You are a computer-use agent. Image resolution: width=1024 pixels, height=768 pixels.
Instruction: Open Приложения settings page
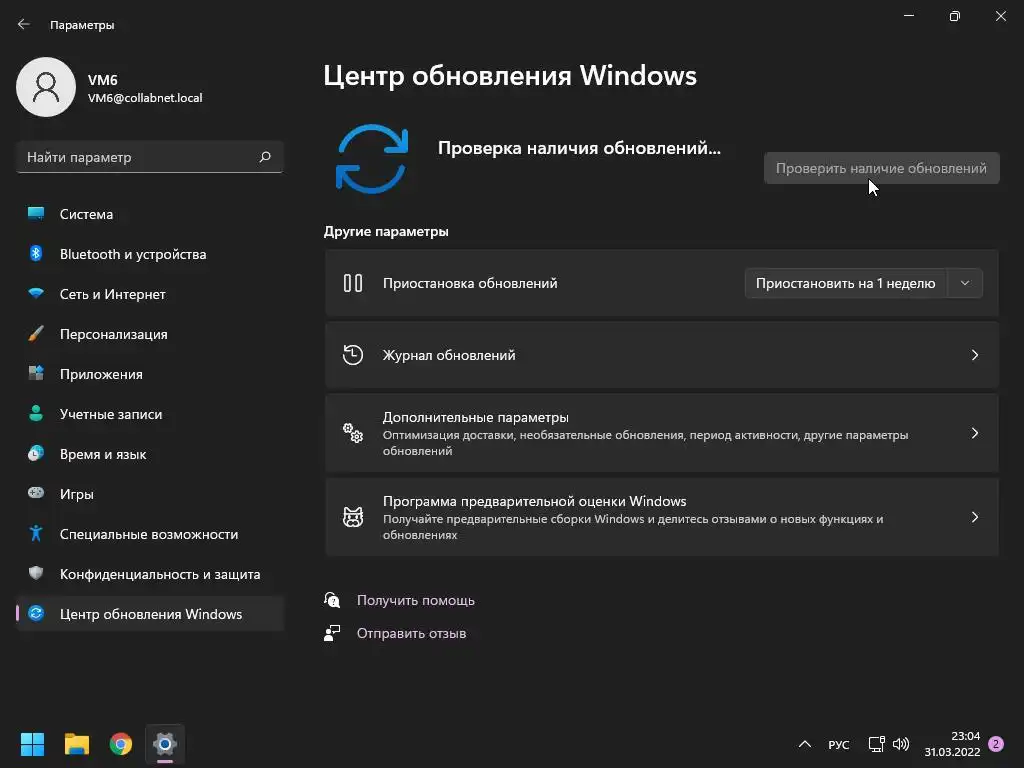[x=150, y=374]
